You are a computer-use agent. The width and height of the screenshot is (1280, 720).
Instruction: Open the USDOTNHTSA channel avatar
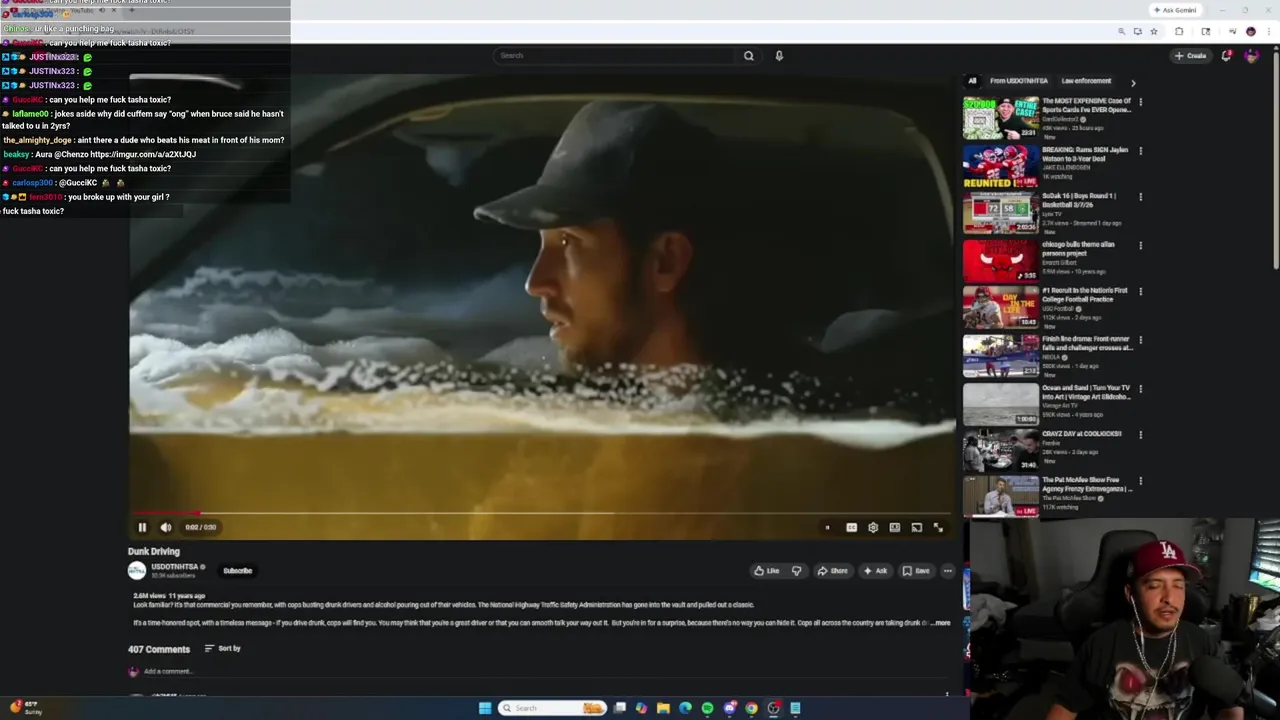point(137,571)
